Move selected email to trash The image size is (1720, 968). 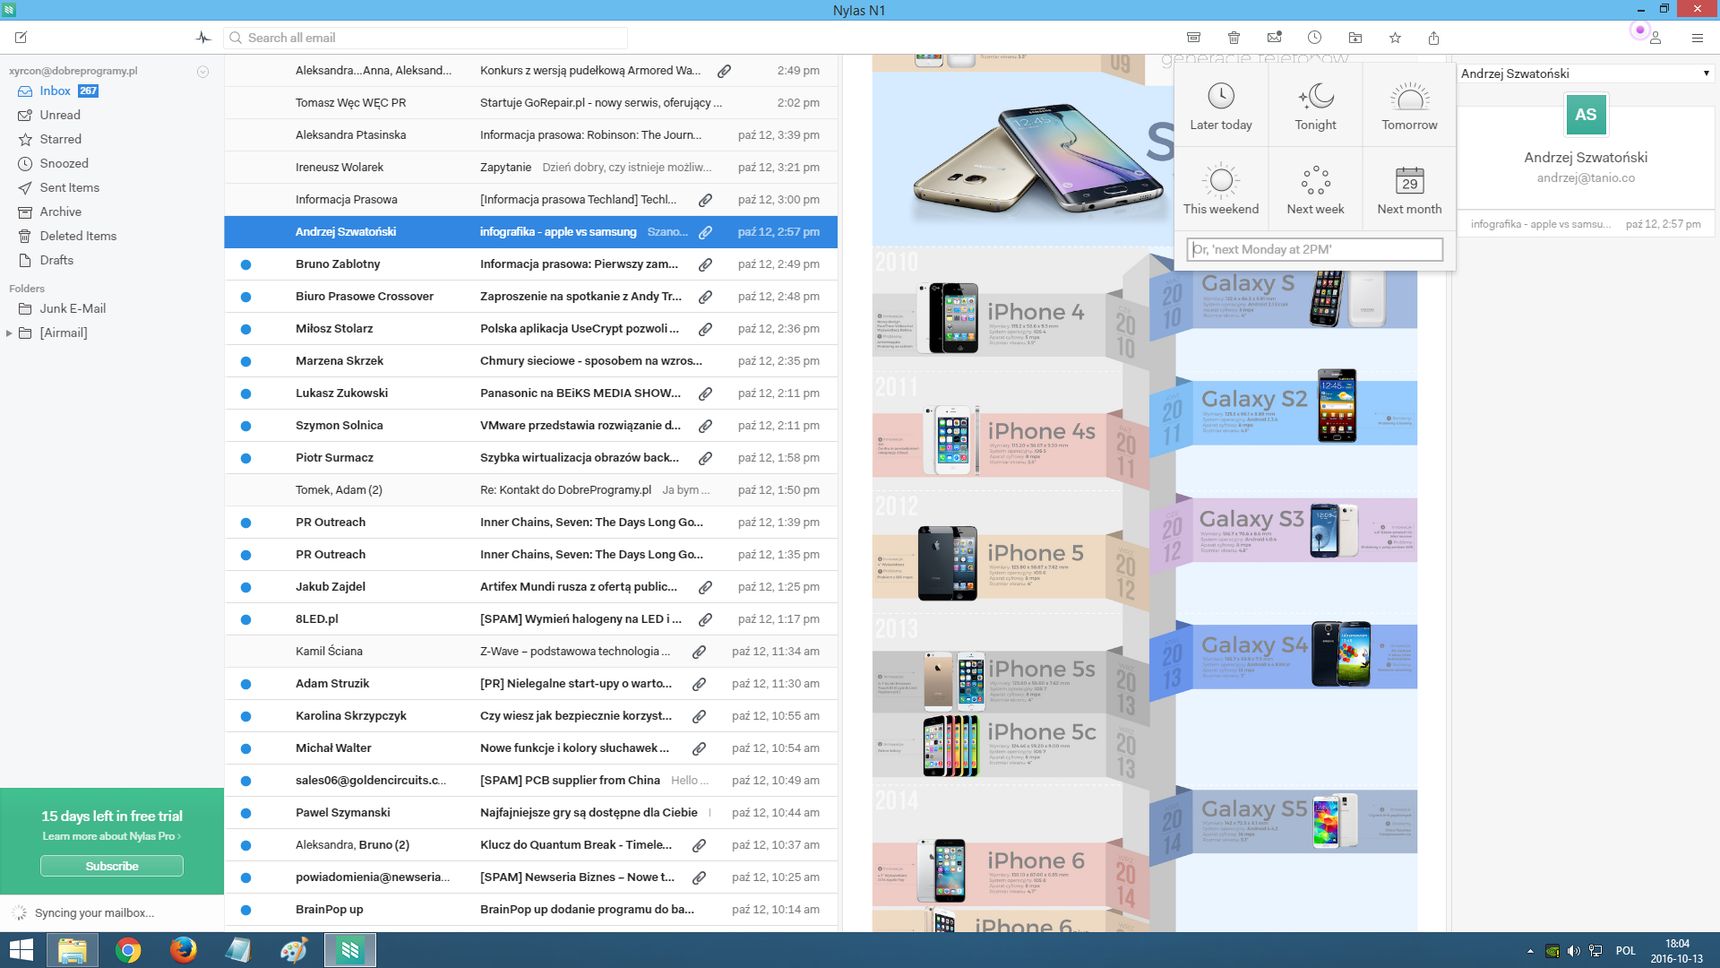click(x=1234, y=38)
